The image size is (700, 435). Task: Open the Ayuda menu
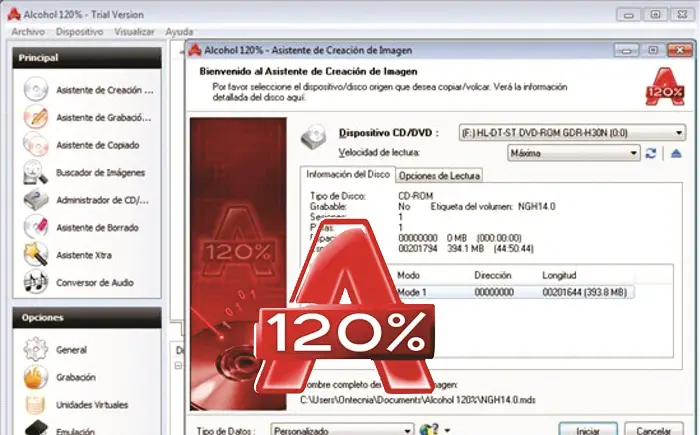tap(179, 32)
